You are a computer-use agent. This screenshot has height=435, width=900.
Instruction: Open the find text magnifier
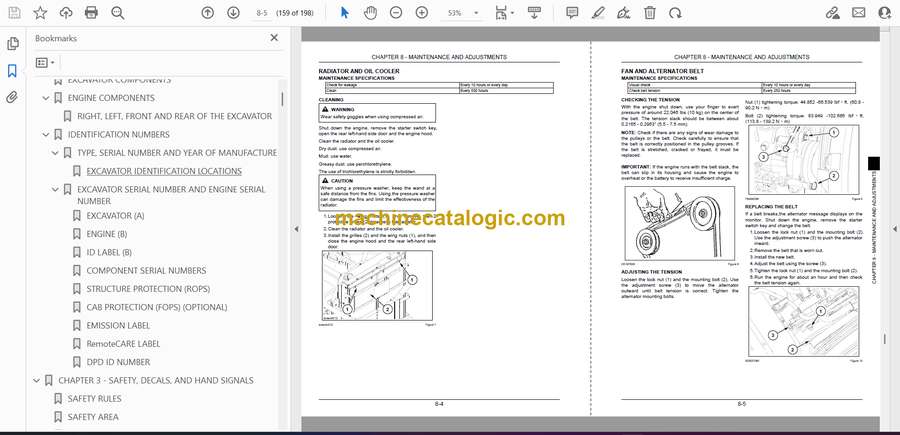(x=118, y=13)
